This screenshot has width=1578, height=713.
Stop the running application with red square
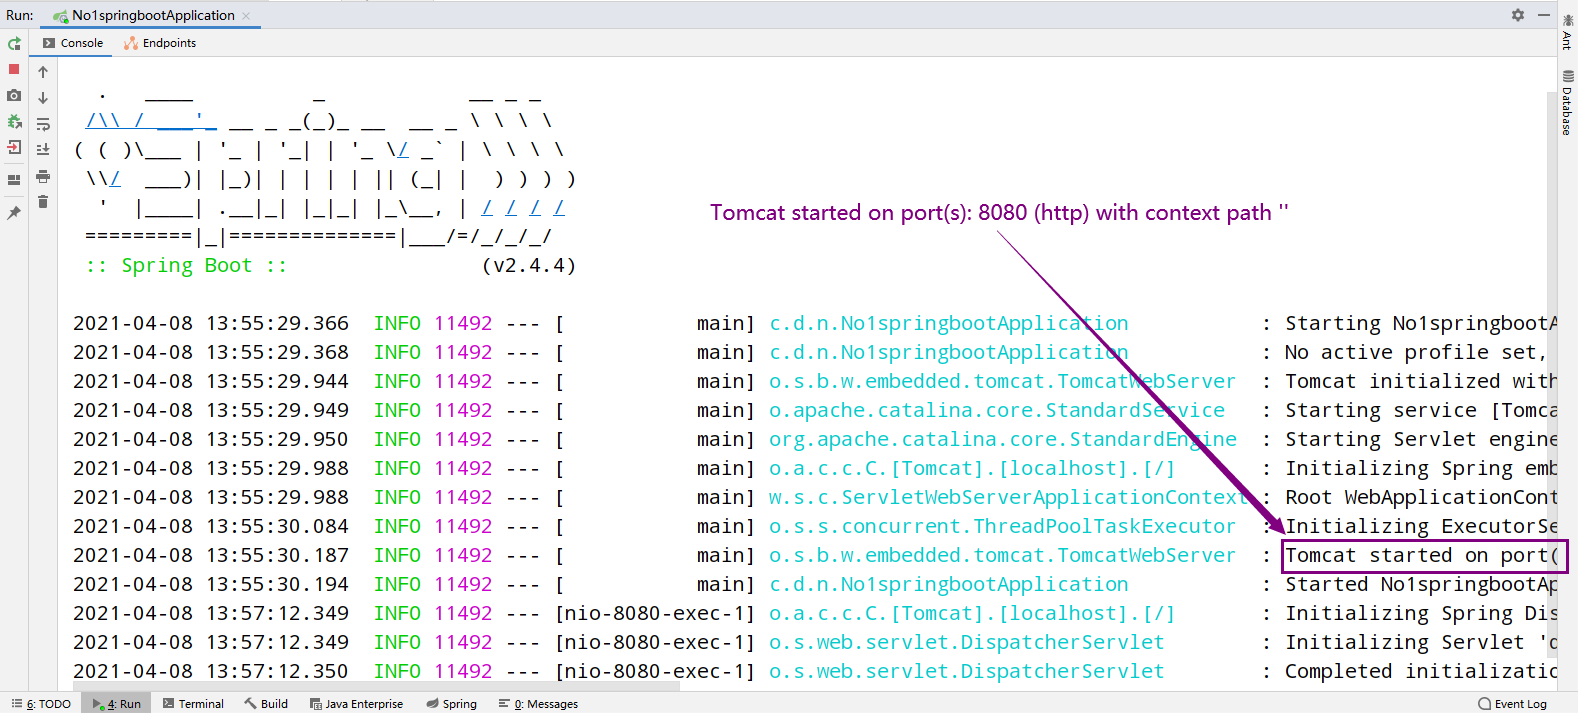coord(14,69)
